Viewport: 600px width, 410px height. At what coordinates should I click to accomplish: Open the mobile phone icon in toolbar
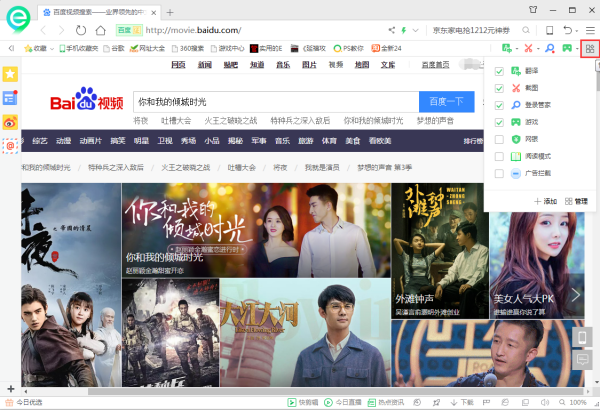coord(549,30)
